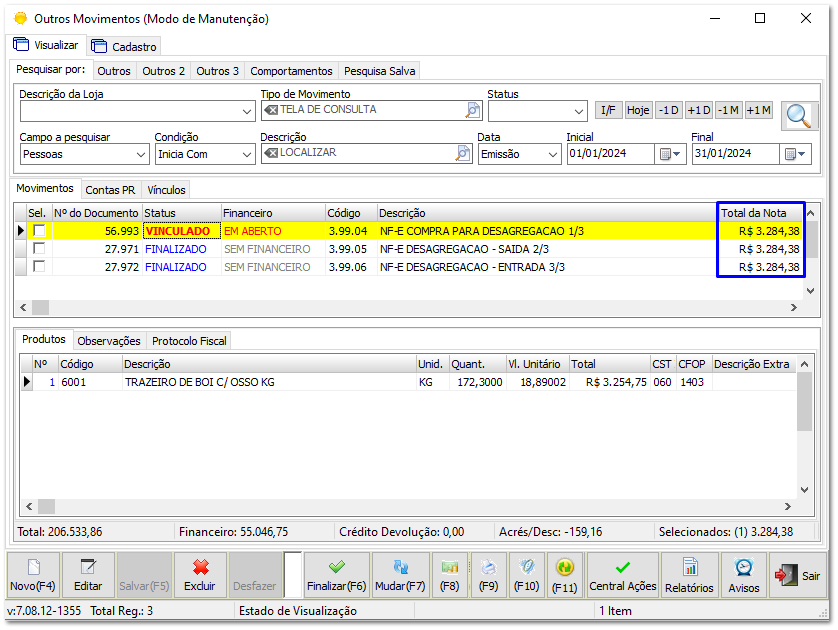838x630 pixels.
Task: Switch to the Cadastro tab
Action: coord(124,46)
